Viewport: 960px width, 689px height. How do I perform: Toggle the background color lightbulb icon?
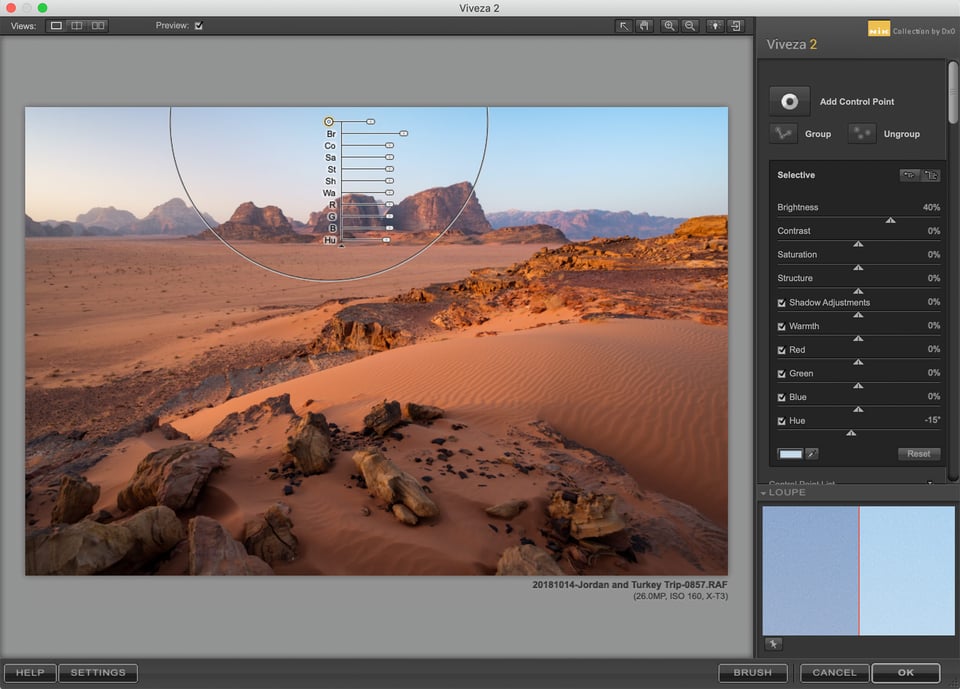[x=714, y=26]
